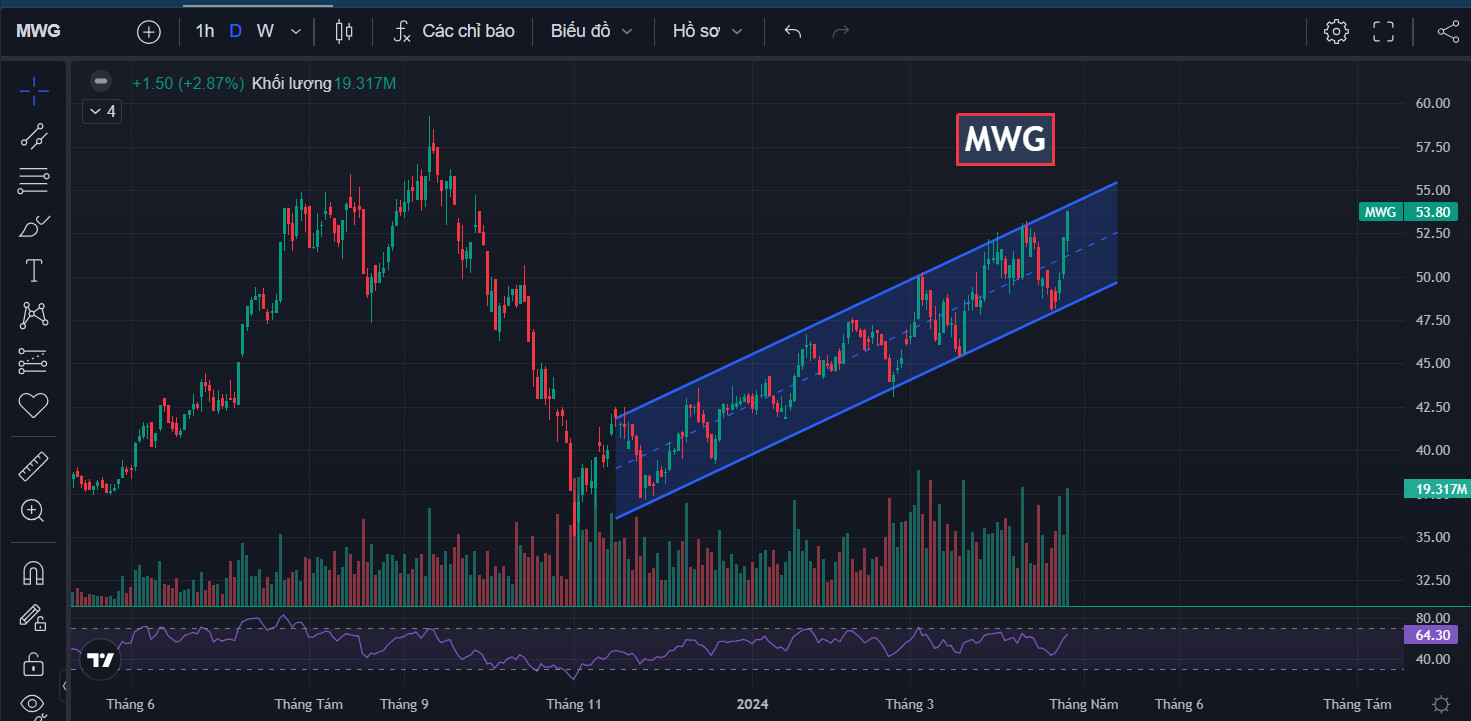This screenshot has width=1471, height=721.
Task: Click the TradingView logo
Action: (100, 661)
